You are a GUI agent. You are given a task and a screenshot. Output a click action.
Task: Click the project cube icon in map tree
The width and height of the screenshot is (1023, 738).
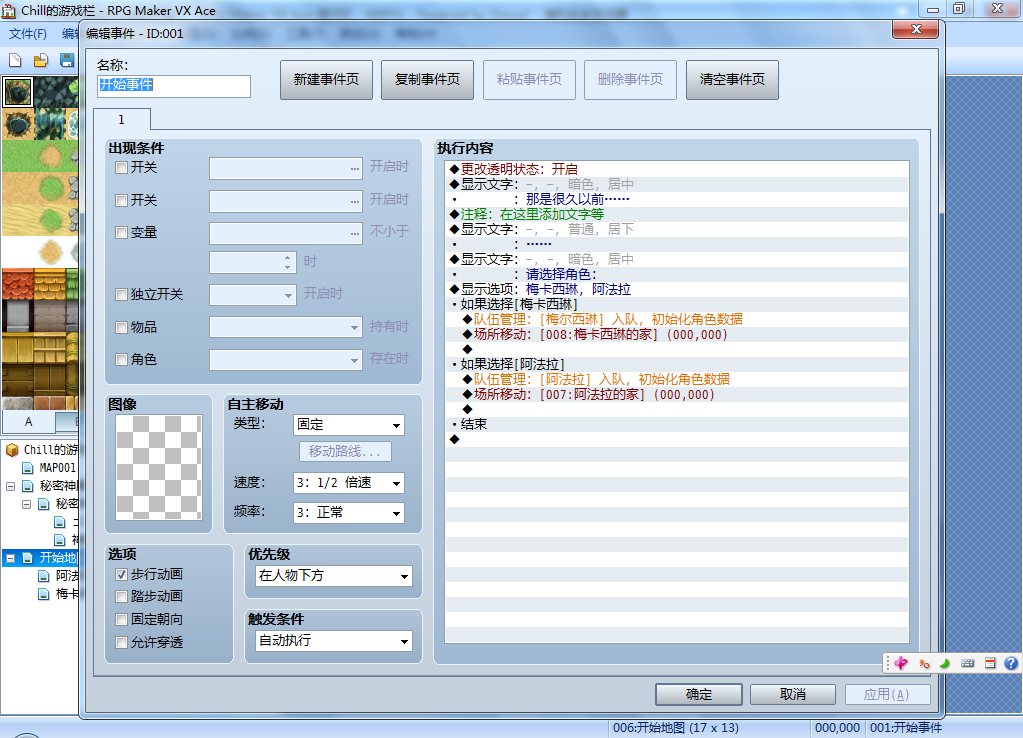coord(12,450)
